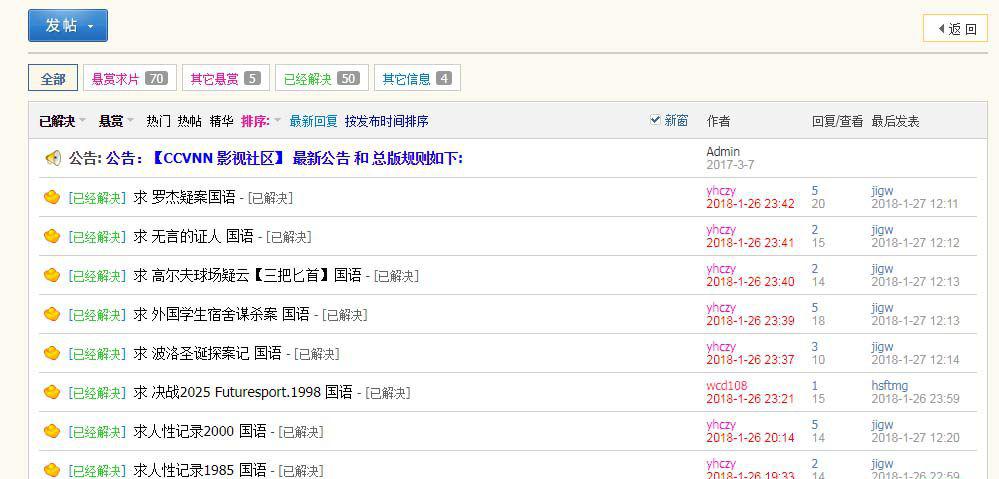Click gold ingot icon beside 高尔夫球场疑云

(x=52, y=275)
